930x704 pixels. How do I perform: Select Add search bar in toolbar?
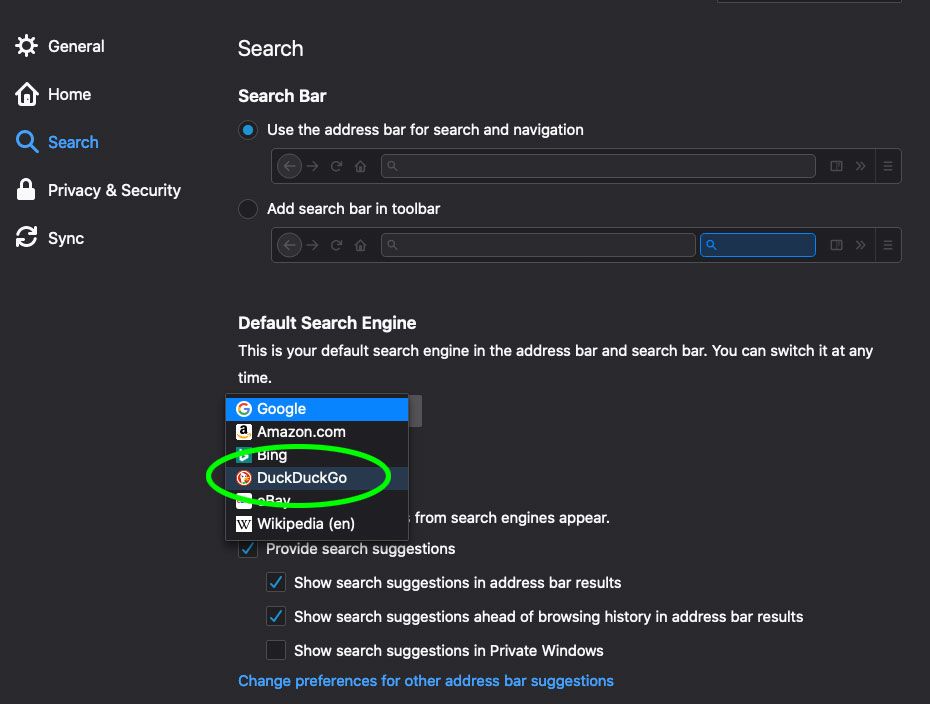tap(247, 209)
